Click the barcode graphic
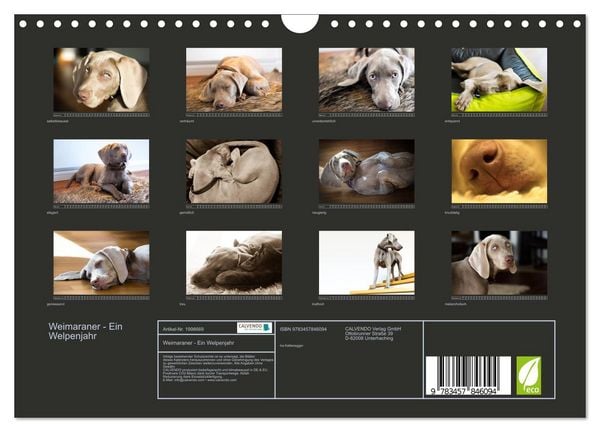 (x=468, y=375)
